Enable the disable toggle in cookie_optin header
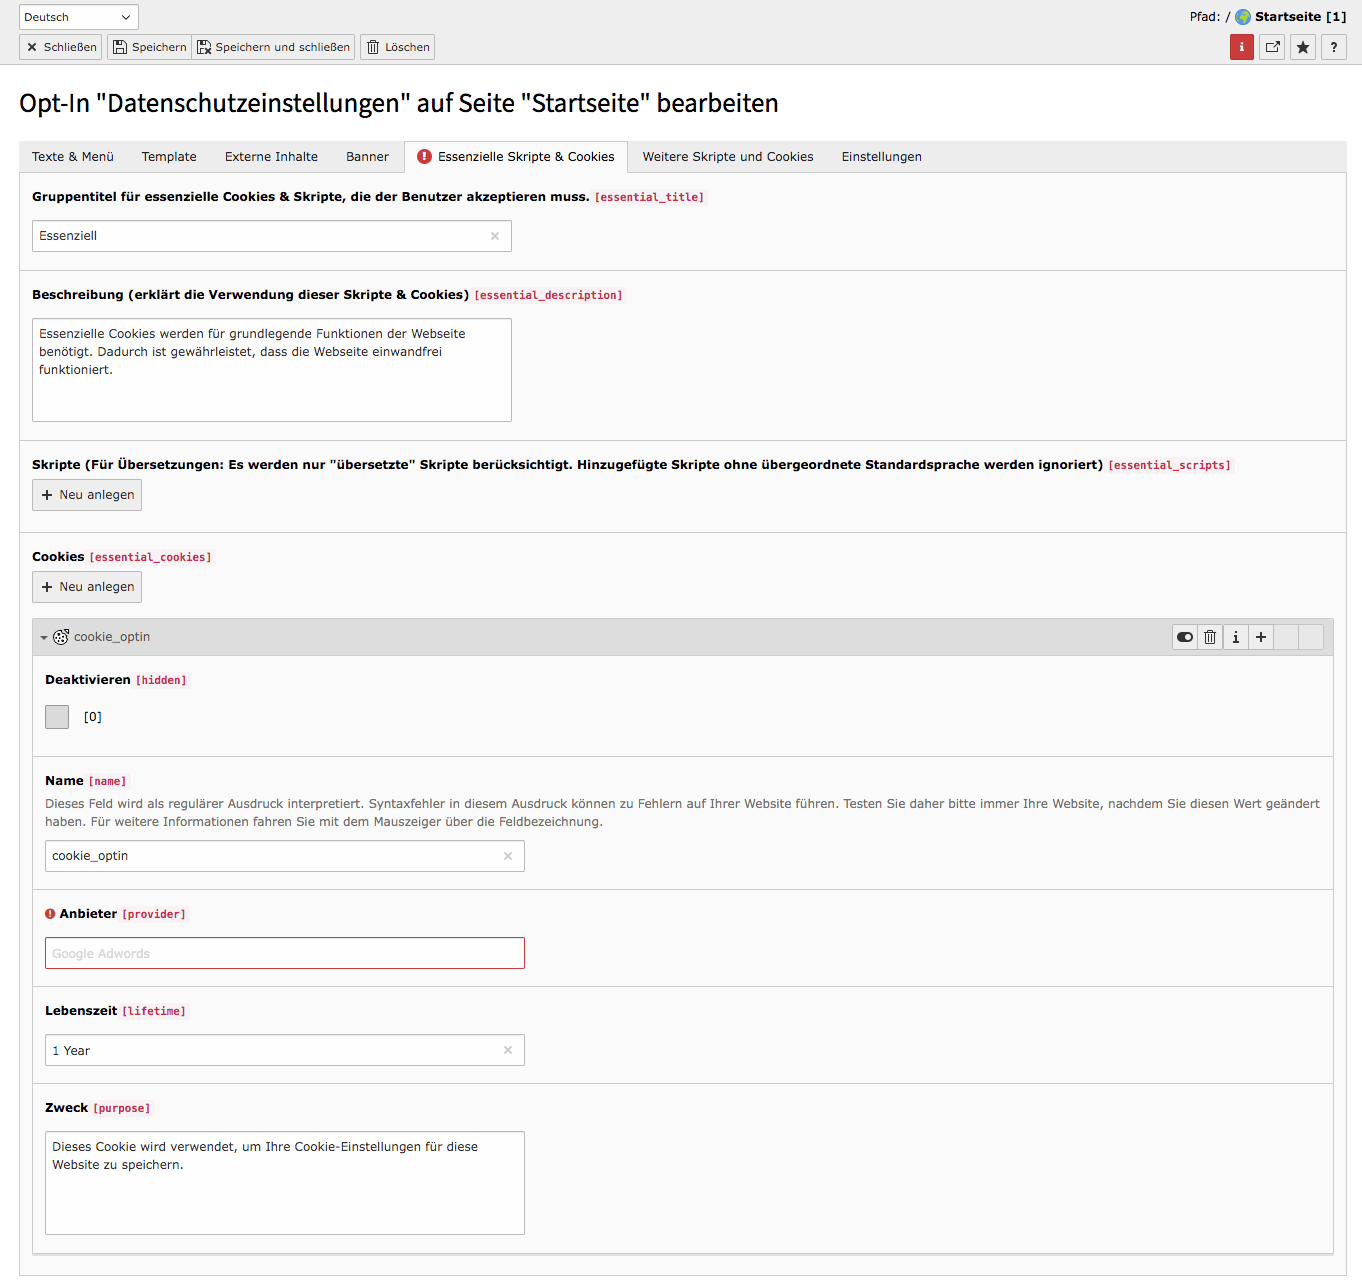The image size is (1362, 1280). (1184, 637)
